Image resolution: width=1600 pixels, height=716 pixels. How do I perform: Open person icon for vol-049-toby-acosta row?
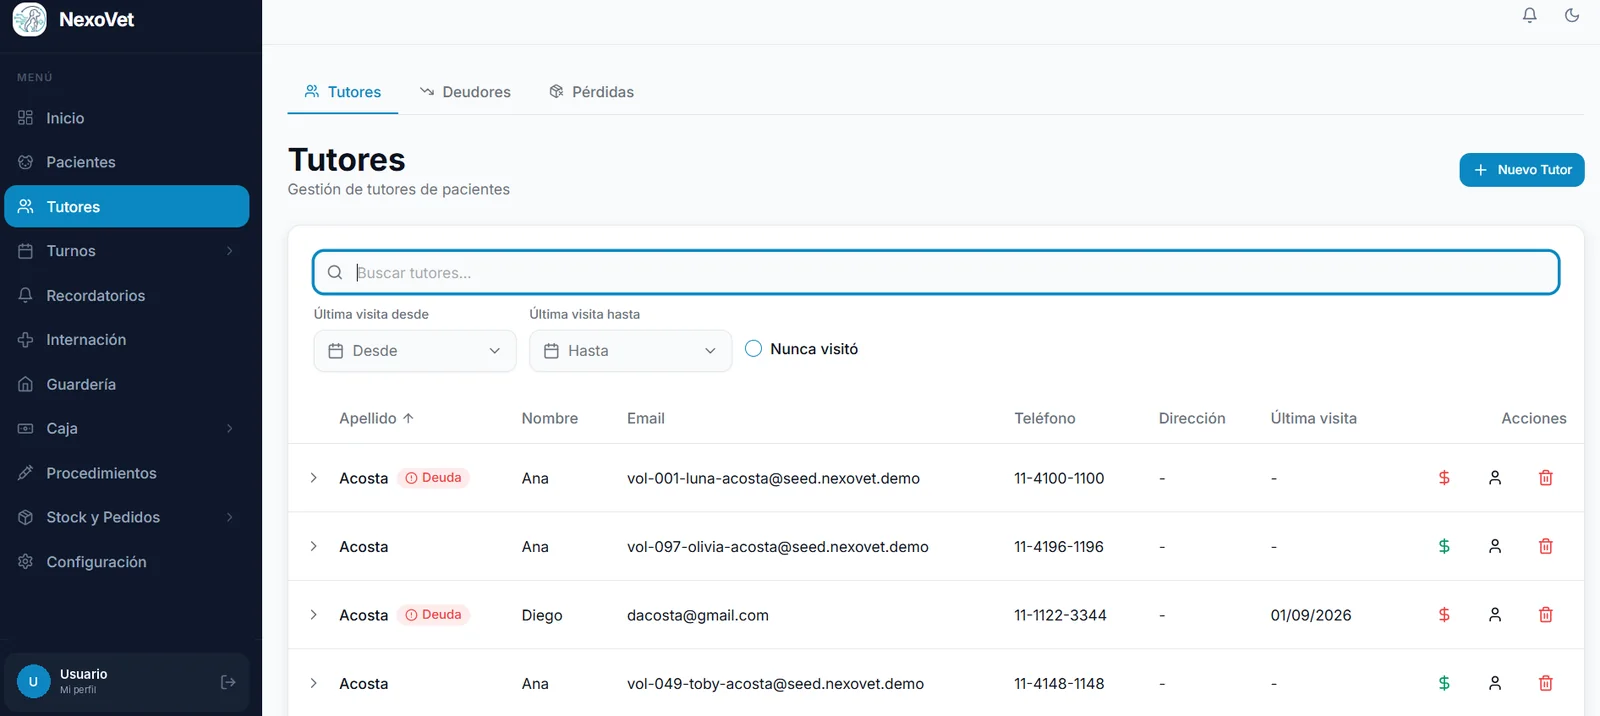click(x=1495, y=683)
